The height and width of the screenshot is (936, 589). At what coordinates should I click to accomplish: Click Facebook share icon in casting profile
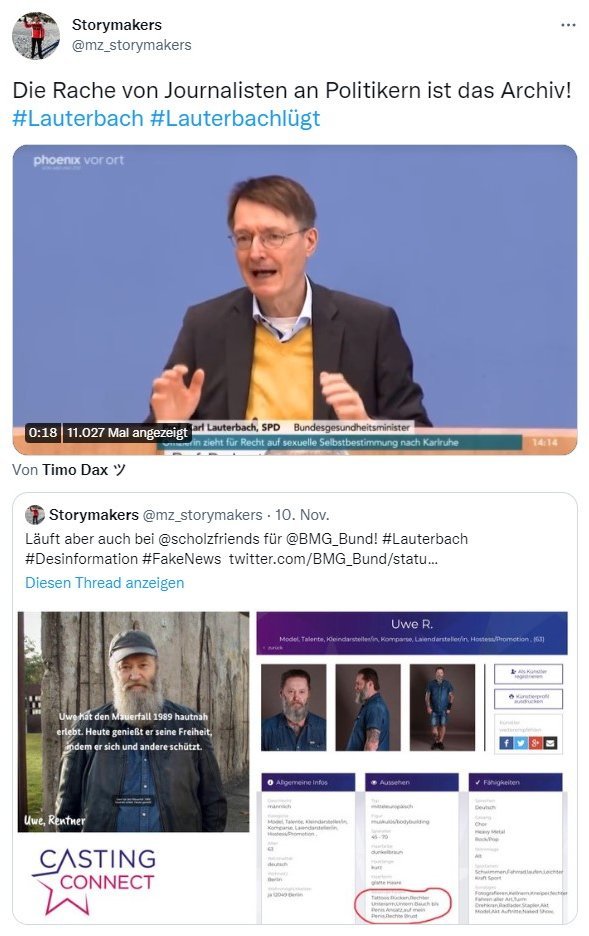(x=506, y=743)
